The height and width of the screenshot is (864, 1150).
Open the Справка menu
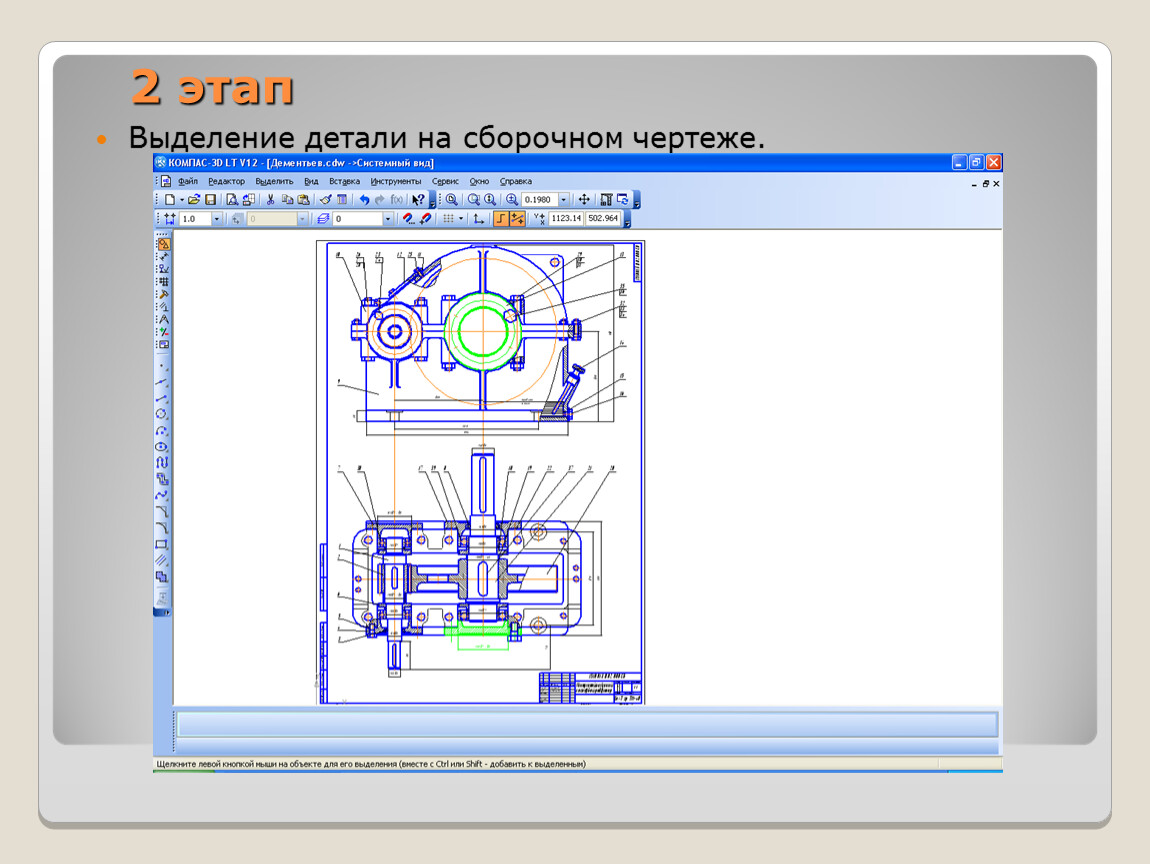[516, 182]
